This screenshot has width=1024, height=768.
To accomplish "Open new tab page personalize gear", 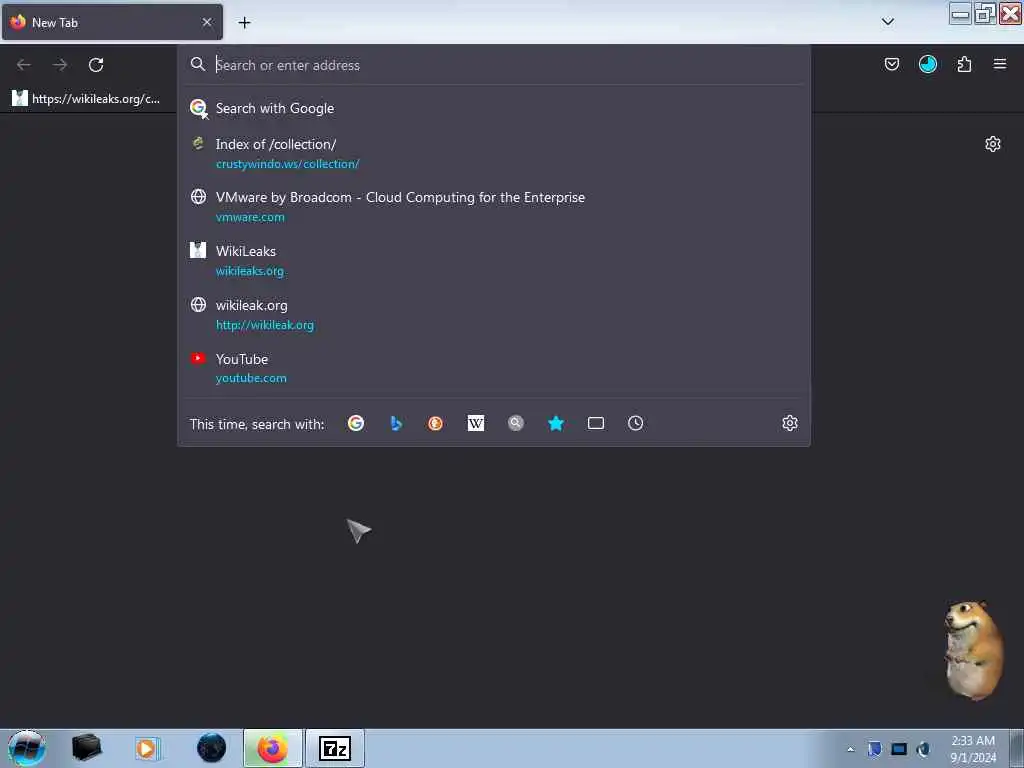I will click(993, 144).
